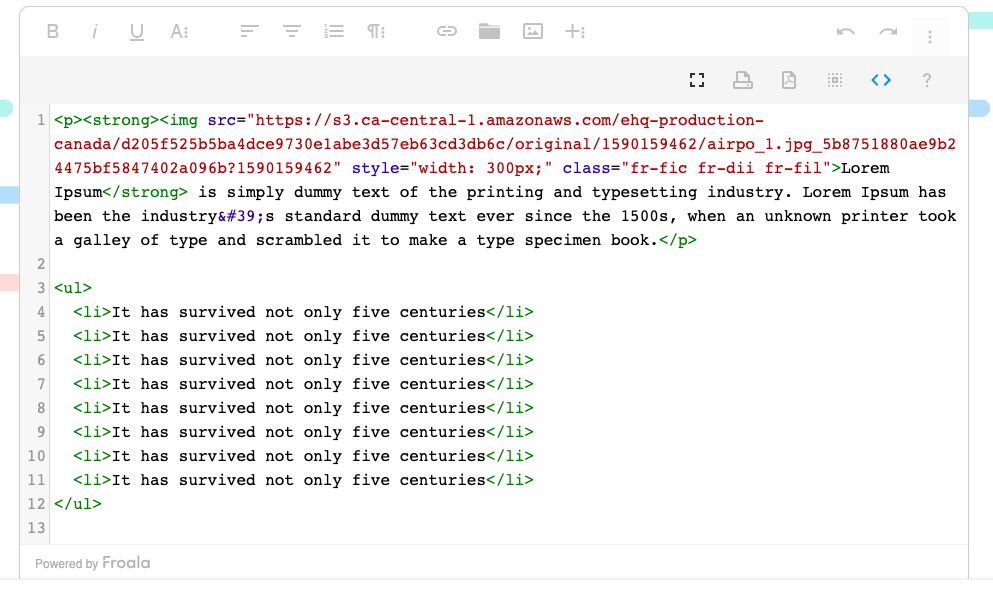Click the Redo icon
This screenshot has width=993, height=591.
(887, 31)
